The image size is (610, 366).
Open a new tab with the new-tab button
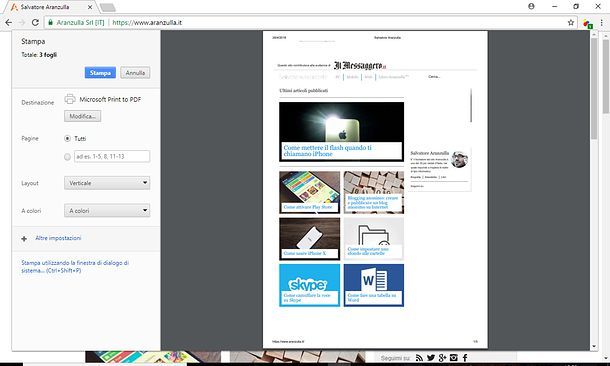(107, 7)
